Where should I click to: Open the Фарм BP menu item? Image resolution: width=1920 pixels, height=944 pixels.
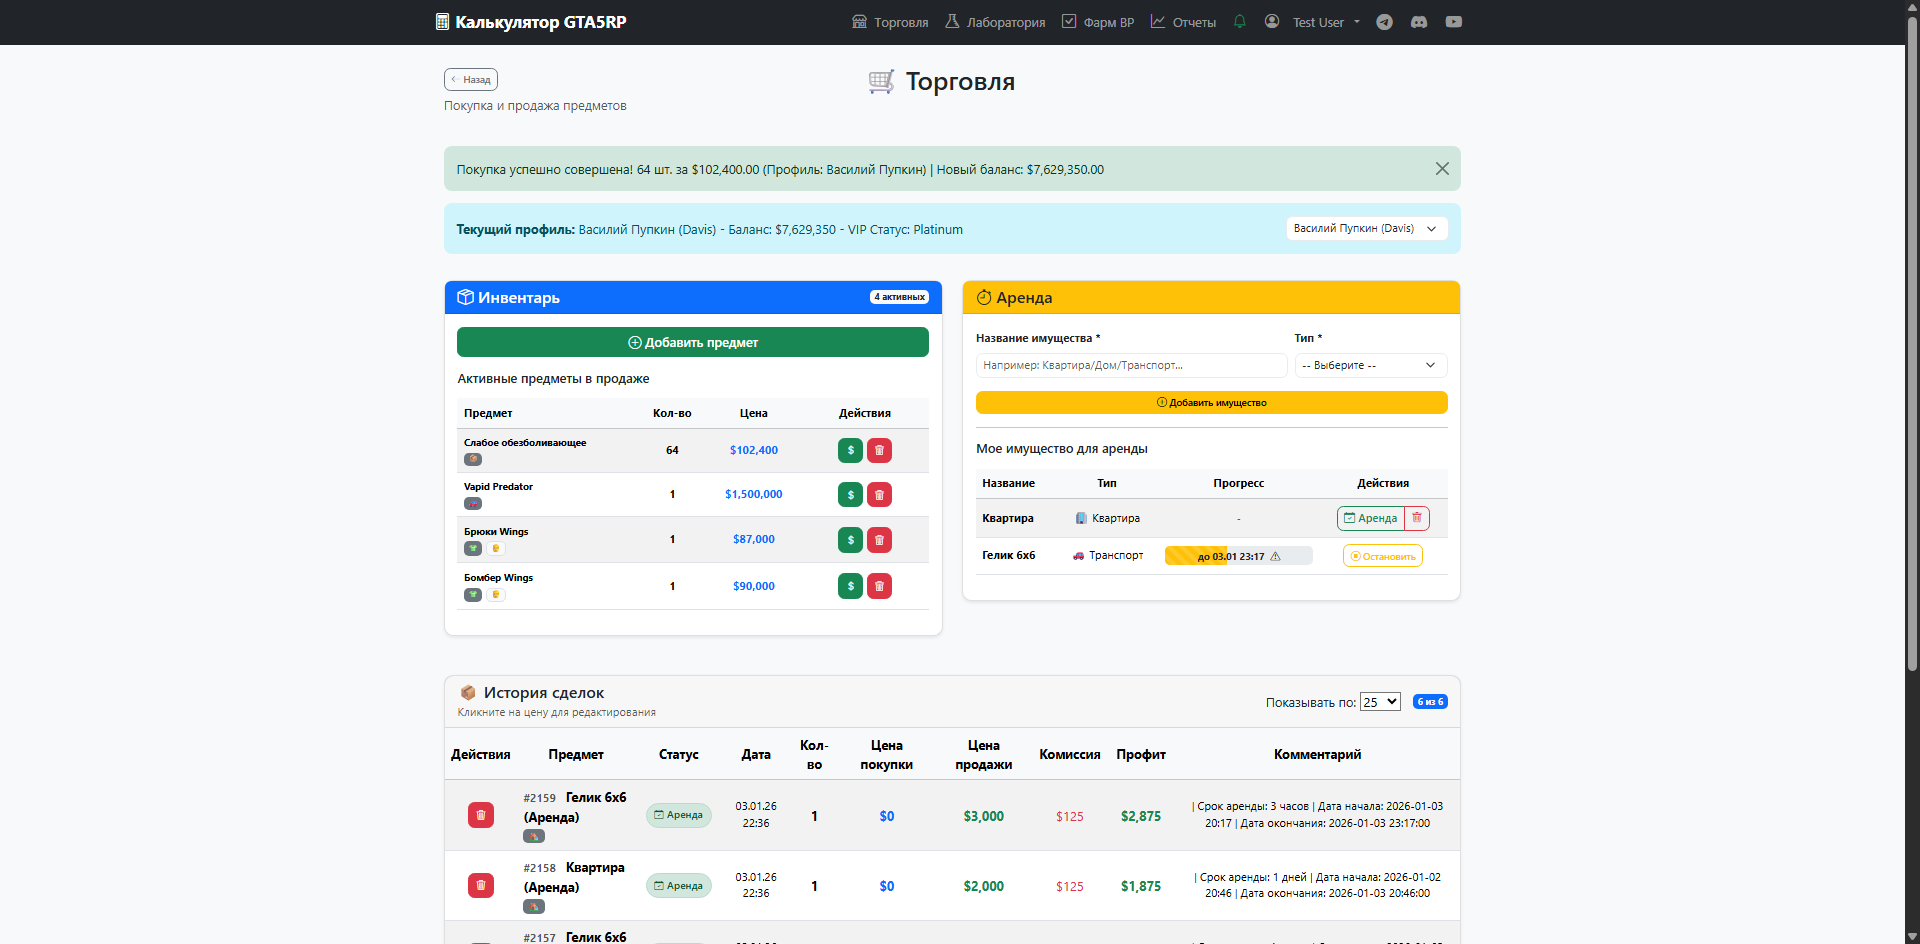click(x=1098, y=22)
